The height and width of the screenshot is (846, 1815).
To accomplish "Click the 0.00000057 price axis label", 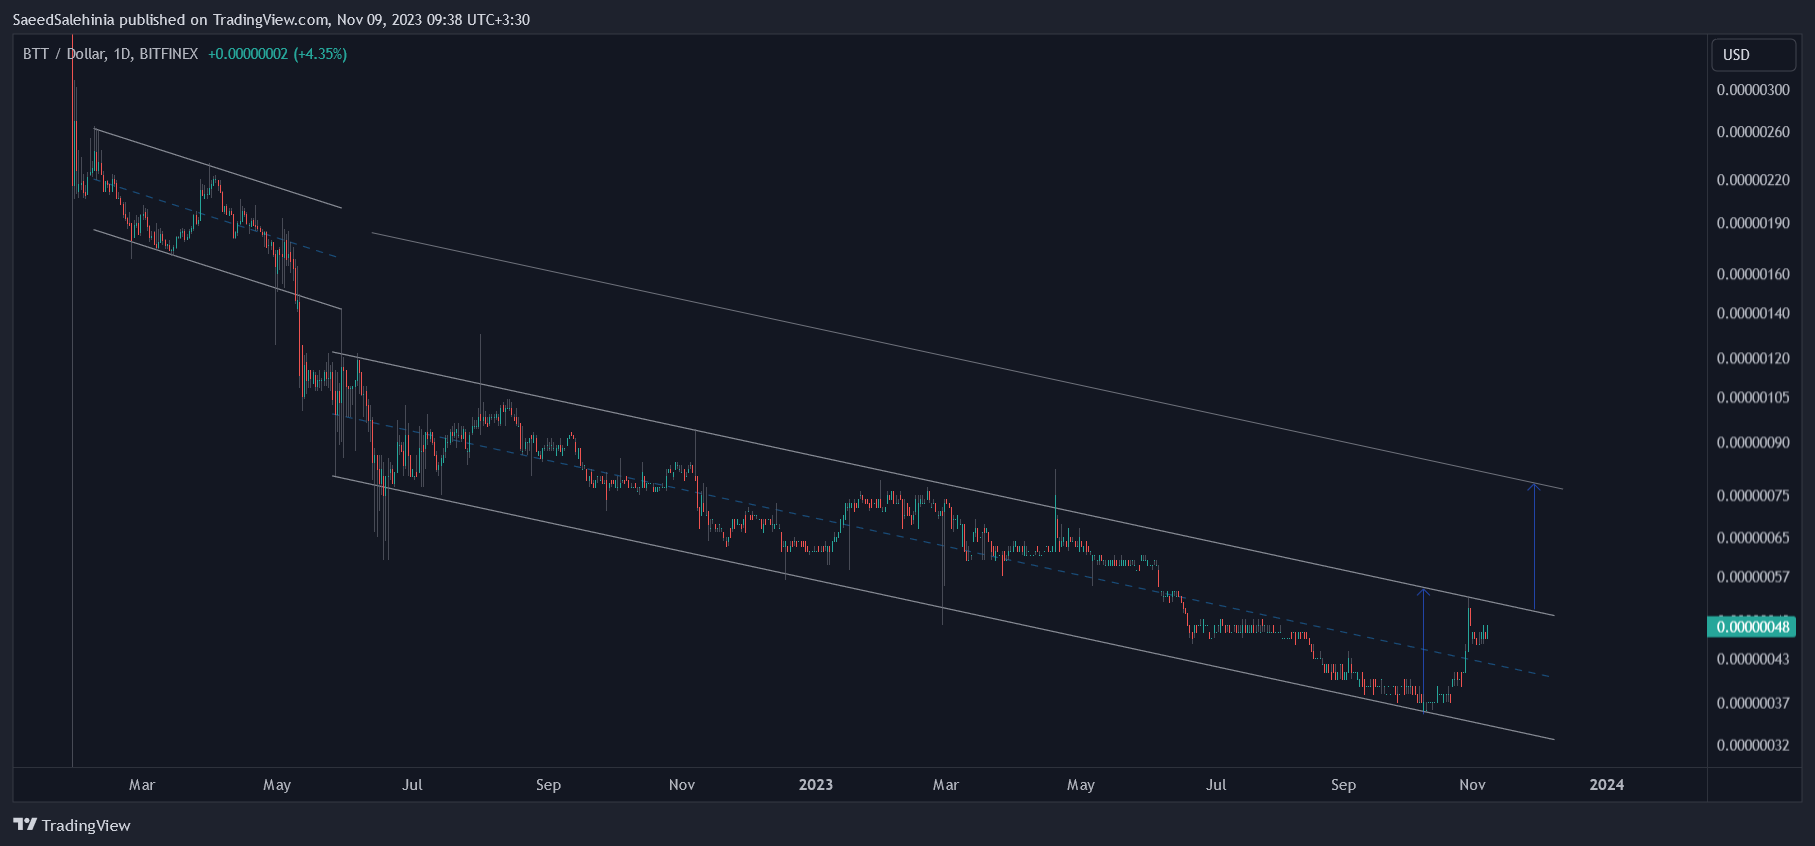I will click(1753, 576).
